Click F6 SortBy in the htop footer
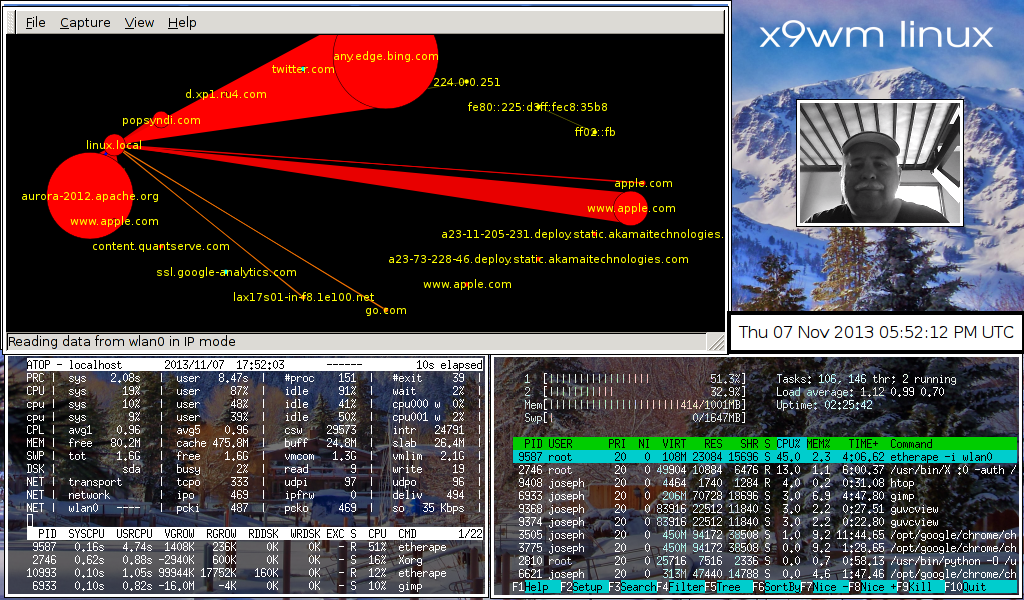 pyautogui.click(x=776, y=587)
